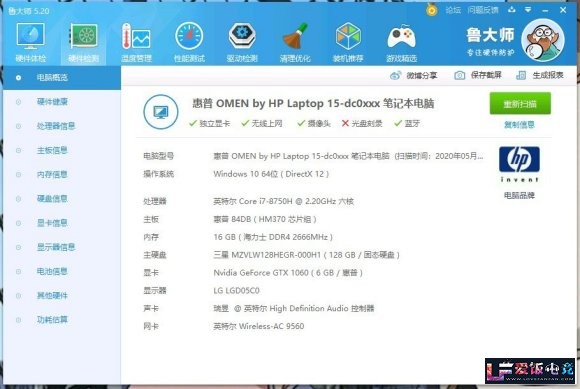Click the gold medal icon in title bar

[431, 10]
